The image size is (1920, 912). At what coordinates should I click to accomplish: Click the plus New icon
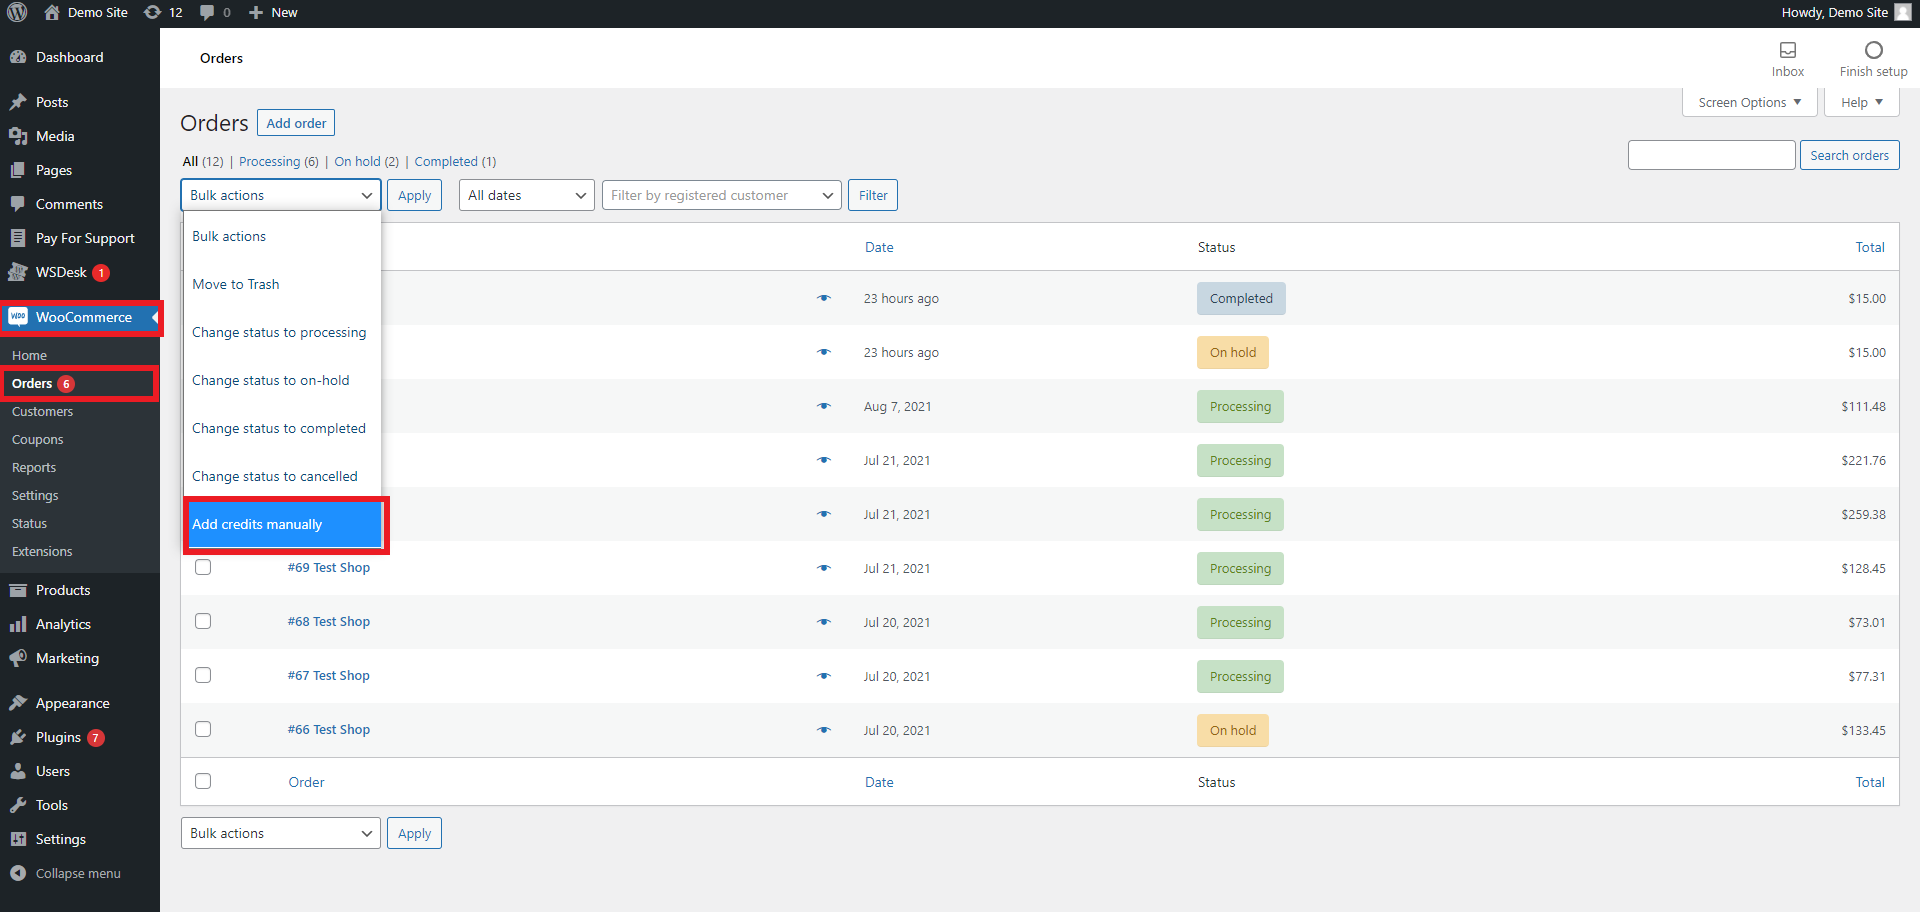tap(256, 13)
